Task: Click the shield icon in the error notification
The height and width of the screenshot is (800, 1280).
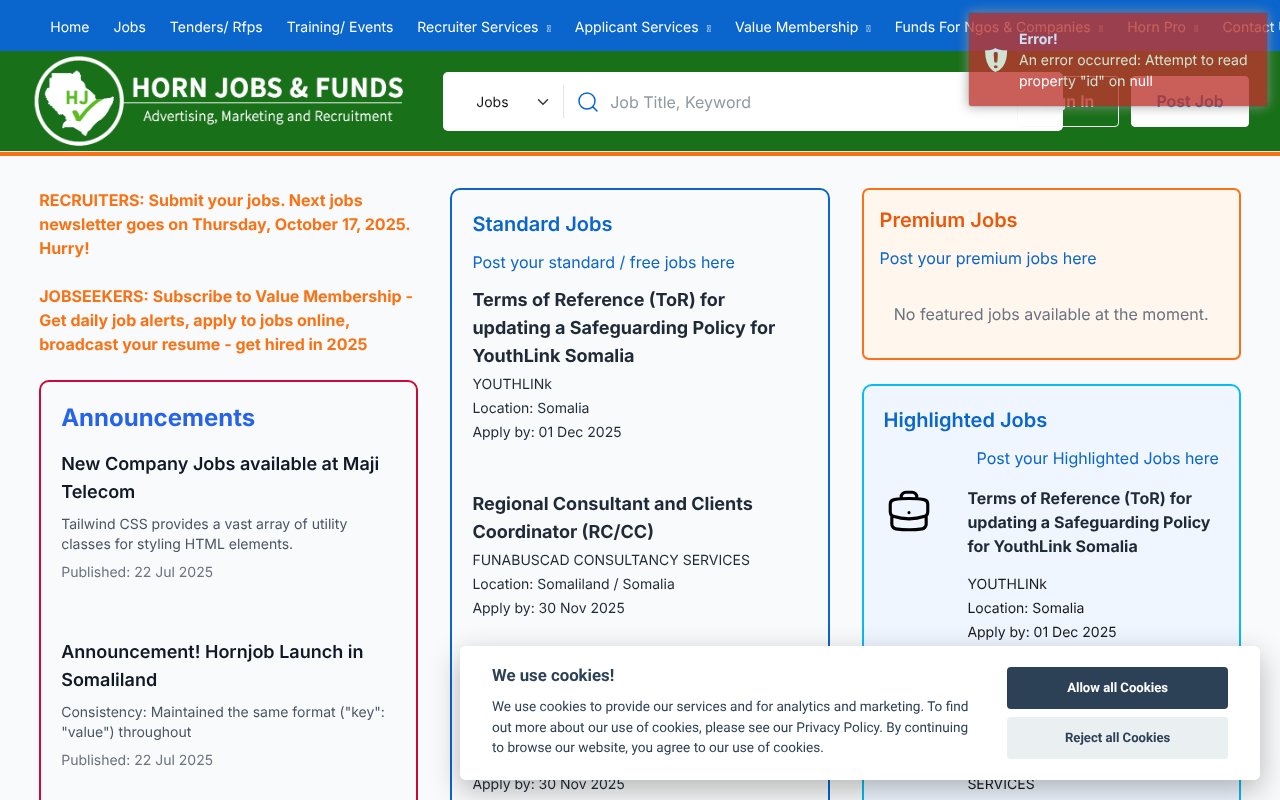Action: coord(995,59)
